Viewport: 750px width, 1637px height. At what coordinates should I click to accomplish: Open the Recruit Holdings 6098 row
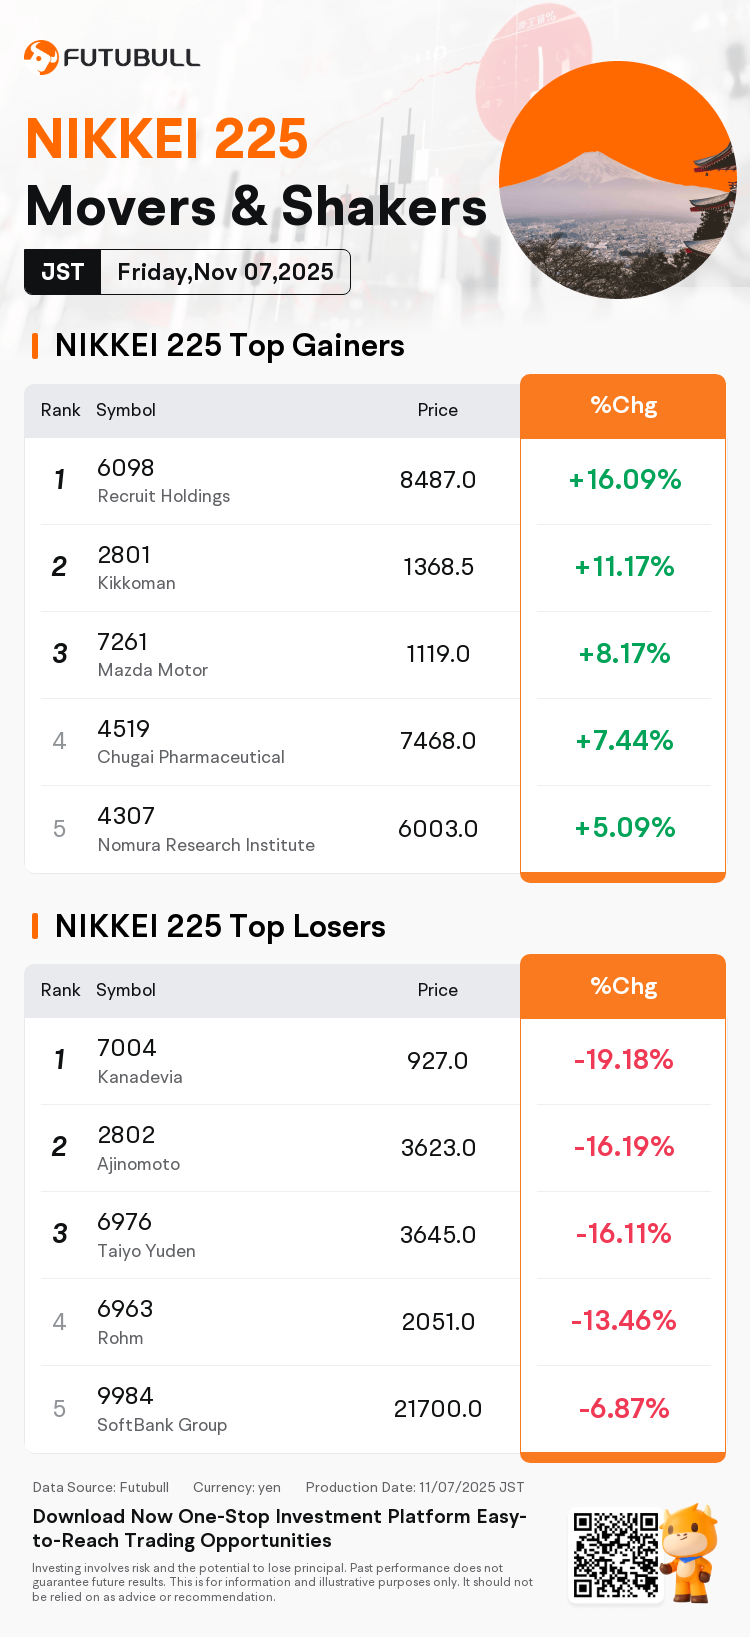click(164, 481)
